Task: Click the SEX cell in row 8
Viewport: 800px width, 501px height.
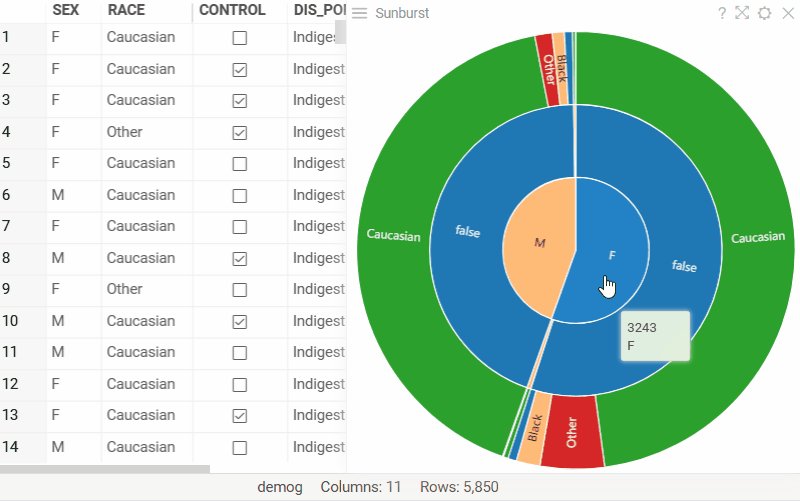Action: coord(74,258)
